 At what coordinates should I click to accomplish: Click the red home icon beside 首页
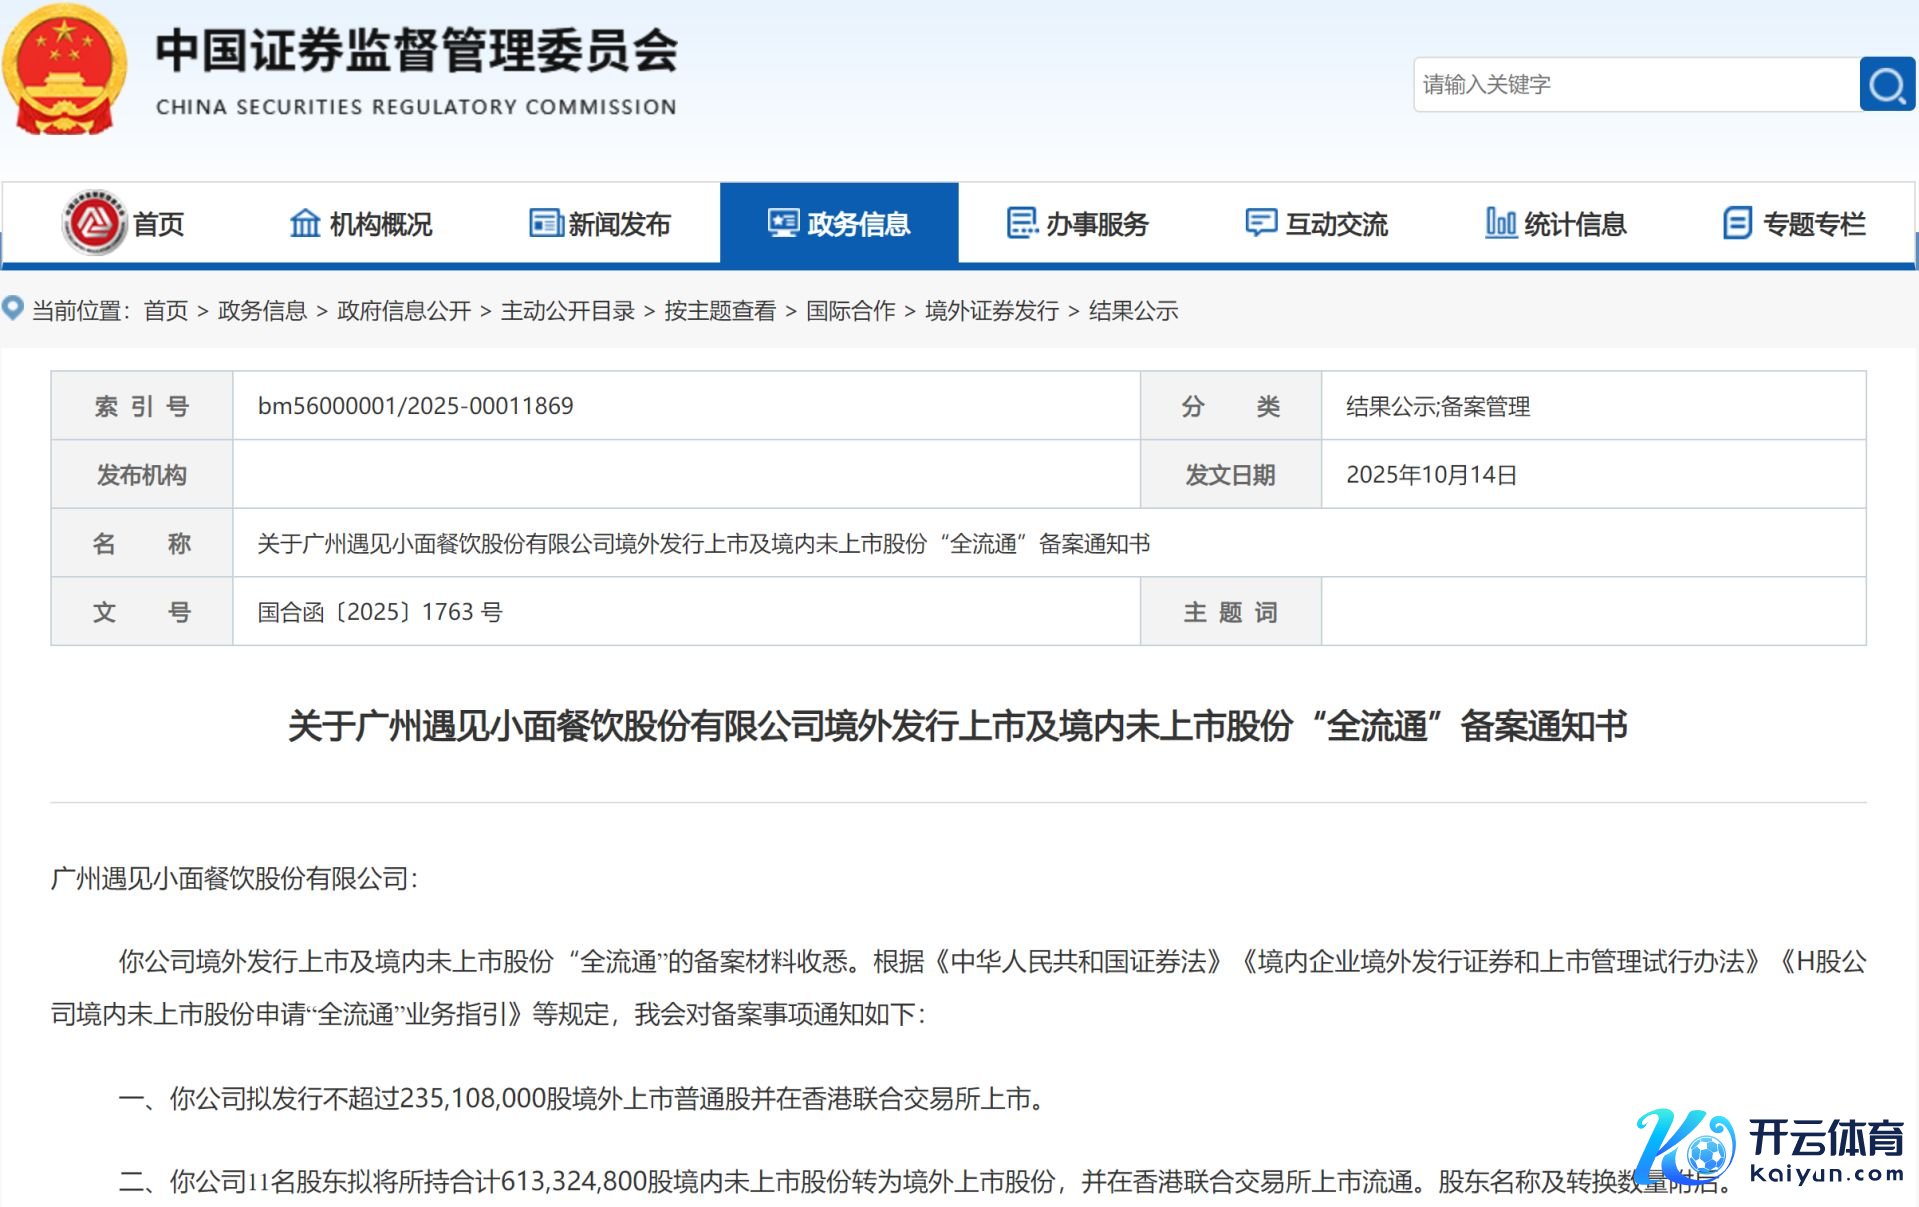pos(94,223)
